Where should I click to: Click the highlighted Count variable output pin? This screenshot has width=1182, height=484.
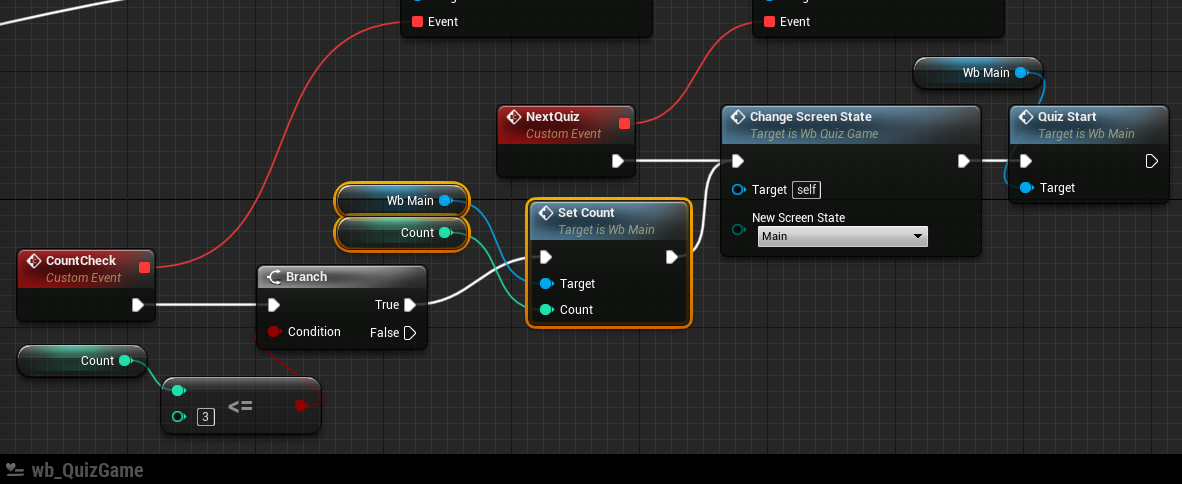(x=445, y=233)
